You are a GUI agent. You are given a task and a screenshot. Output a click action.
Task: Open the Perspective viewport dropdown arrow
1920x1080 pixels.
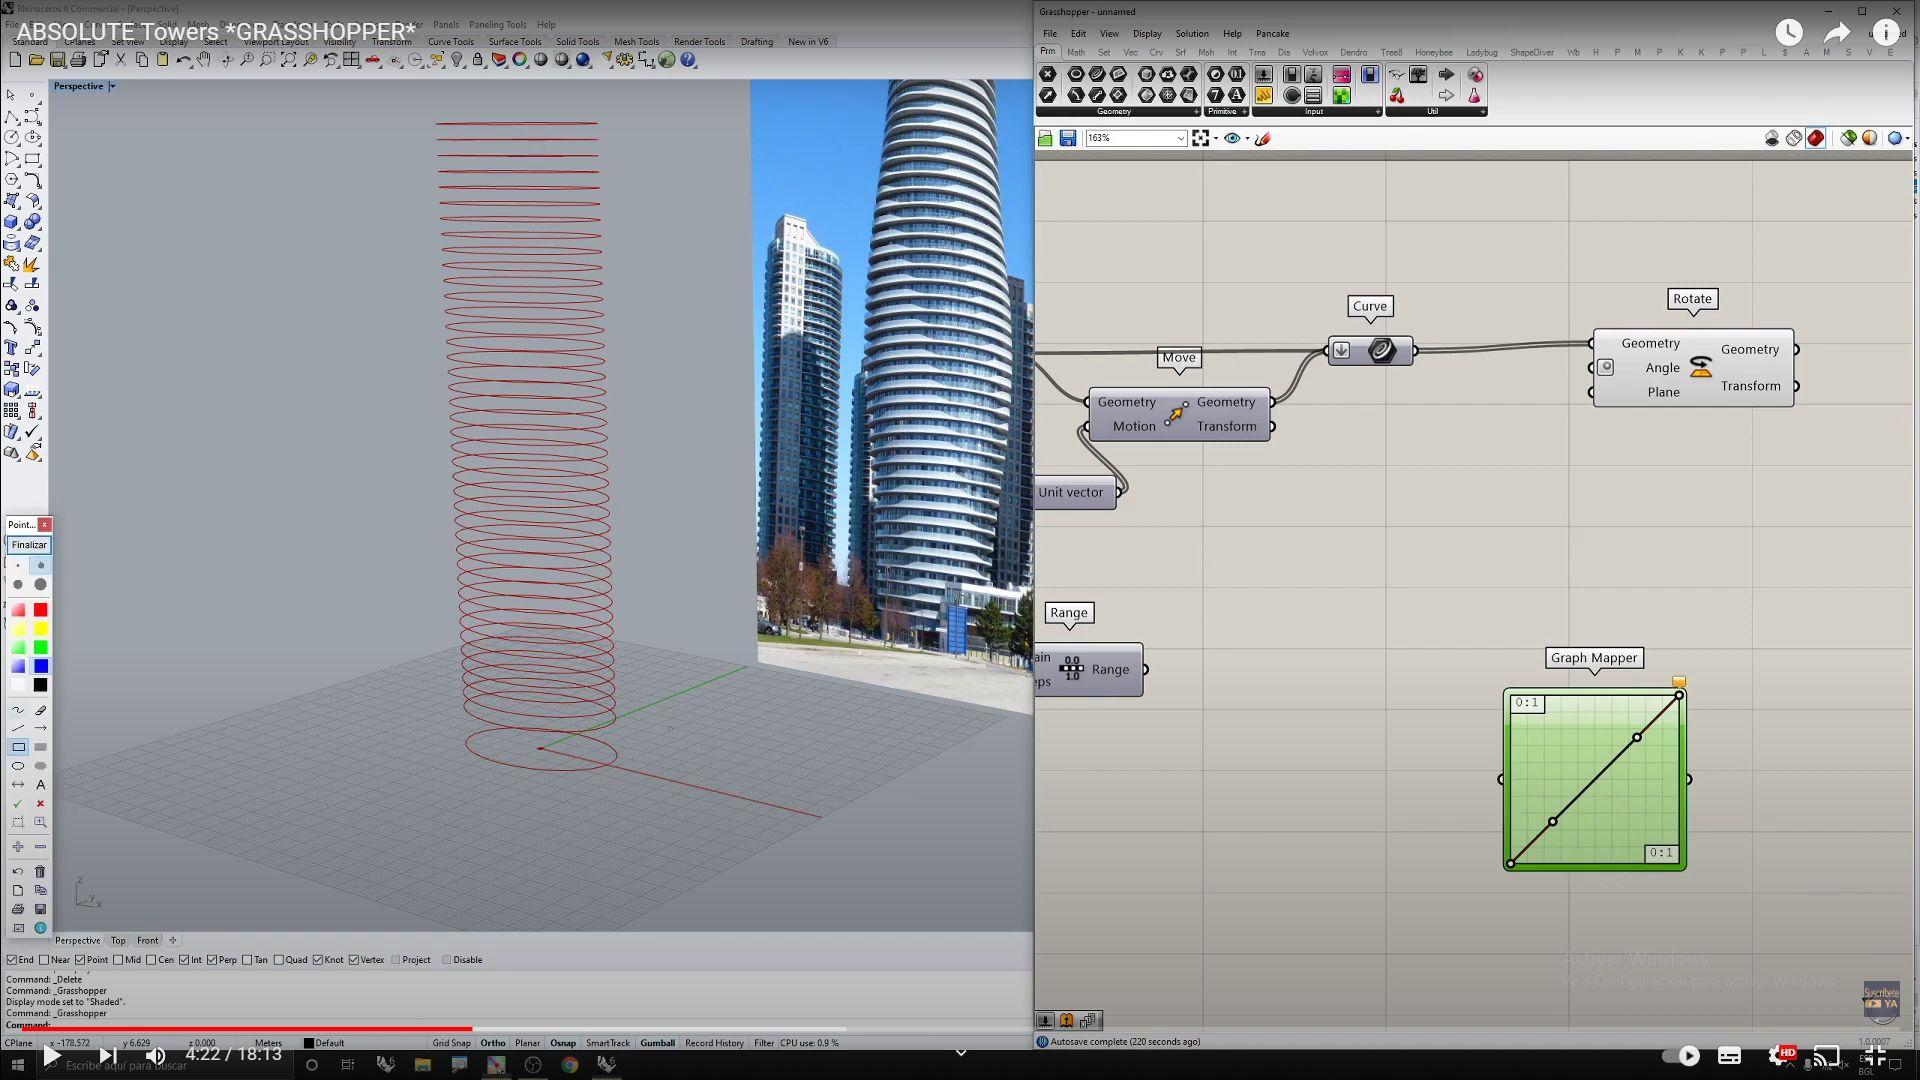pyautogui.click(x=112, y=87)
